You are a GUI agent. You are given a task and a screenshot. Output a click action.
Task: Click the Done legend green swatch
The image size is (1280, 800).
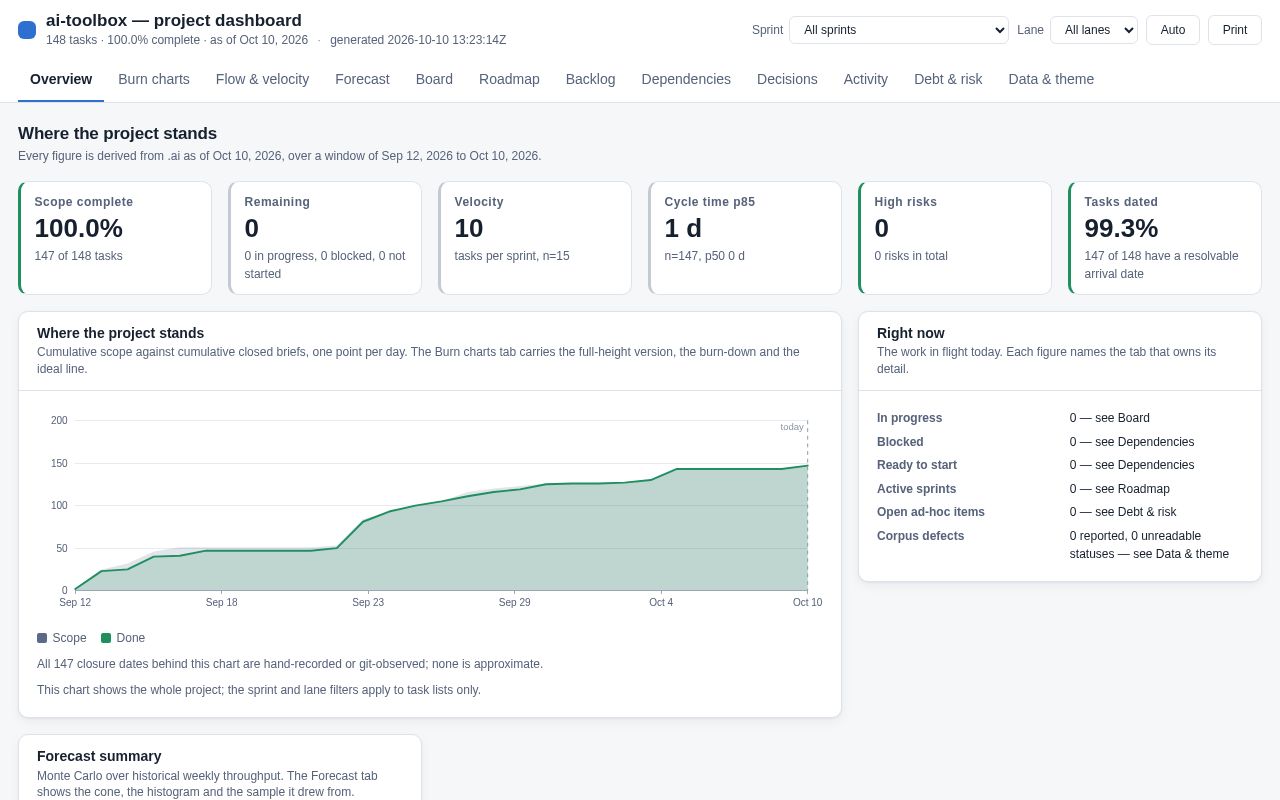pos(106,638)
